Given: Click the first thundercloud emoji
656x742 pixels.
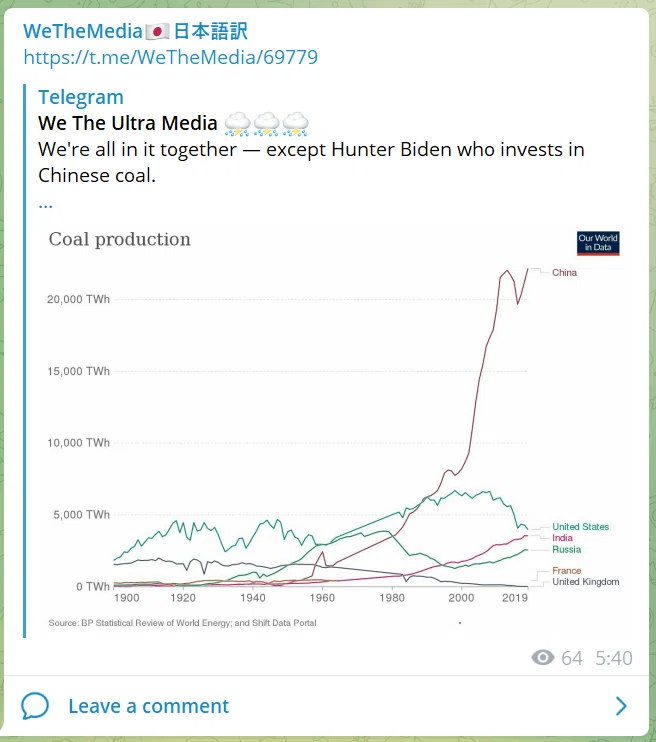Looking at the screenshot, I should (237, 124).
